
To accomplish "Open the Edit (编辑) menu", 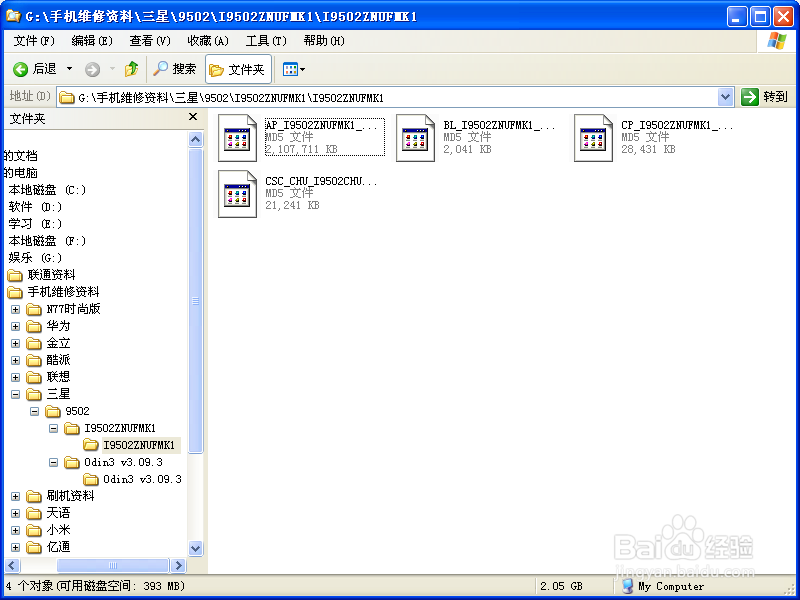I will click(x=92, y=41).
